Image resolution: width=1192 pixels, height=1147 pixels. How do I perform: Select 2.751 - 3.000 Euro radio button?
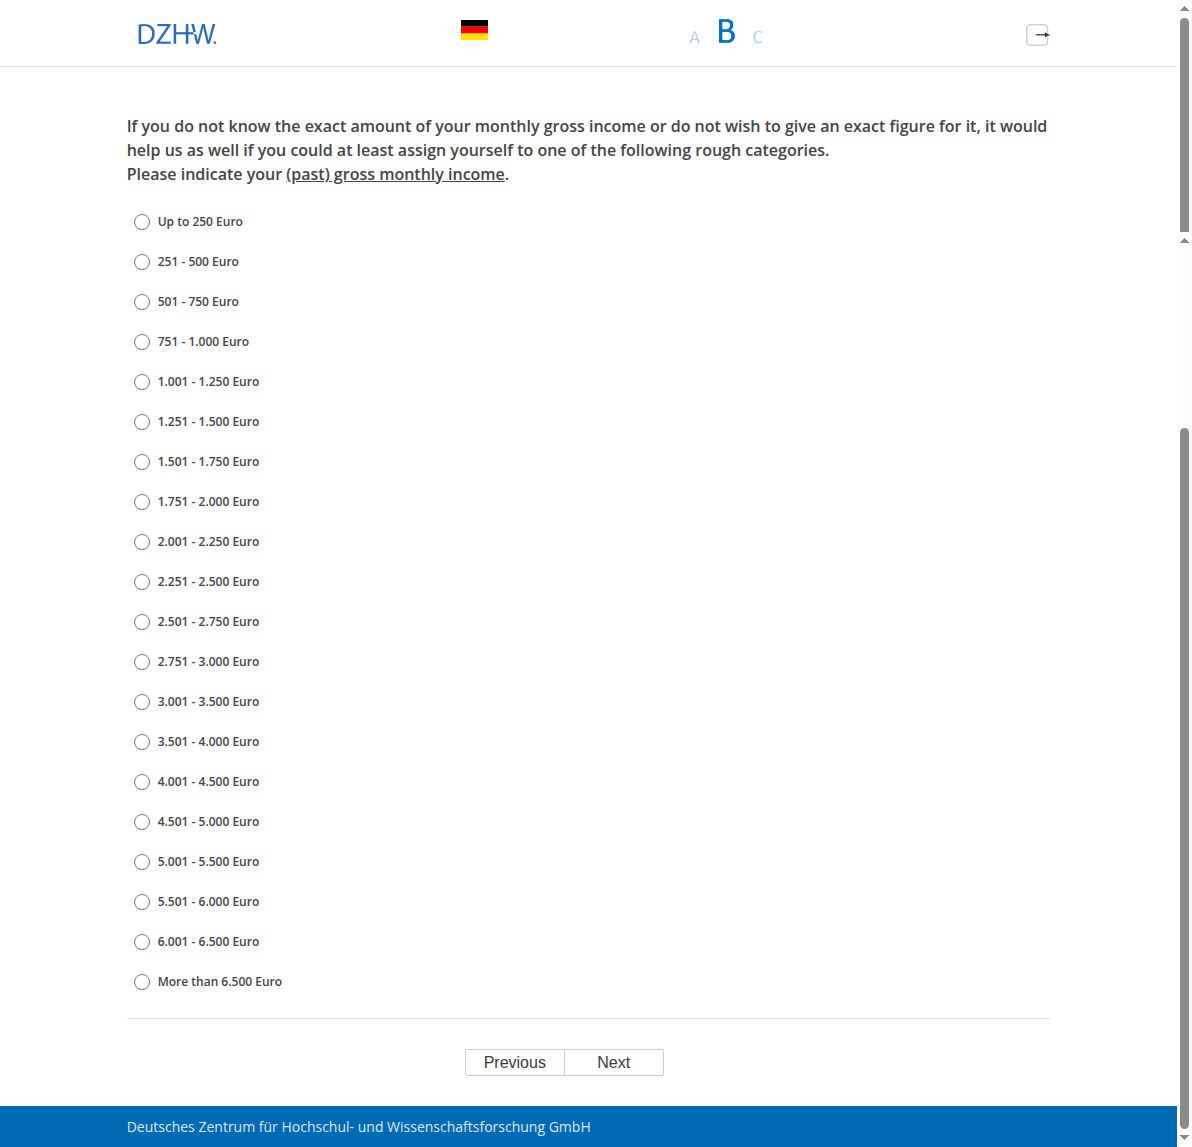142,662
